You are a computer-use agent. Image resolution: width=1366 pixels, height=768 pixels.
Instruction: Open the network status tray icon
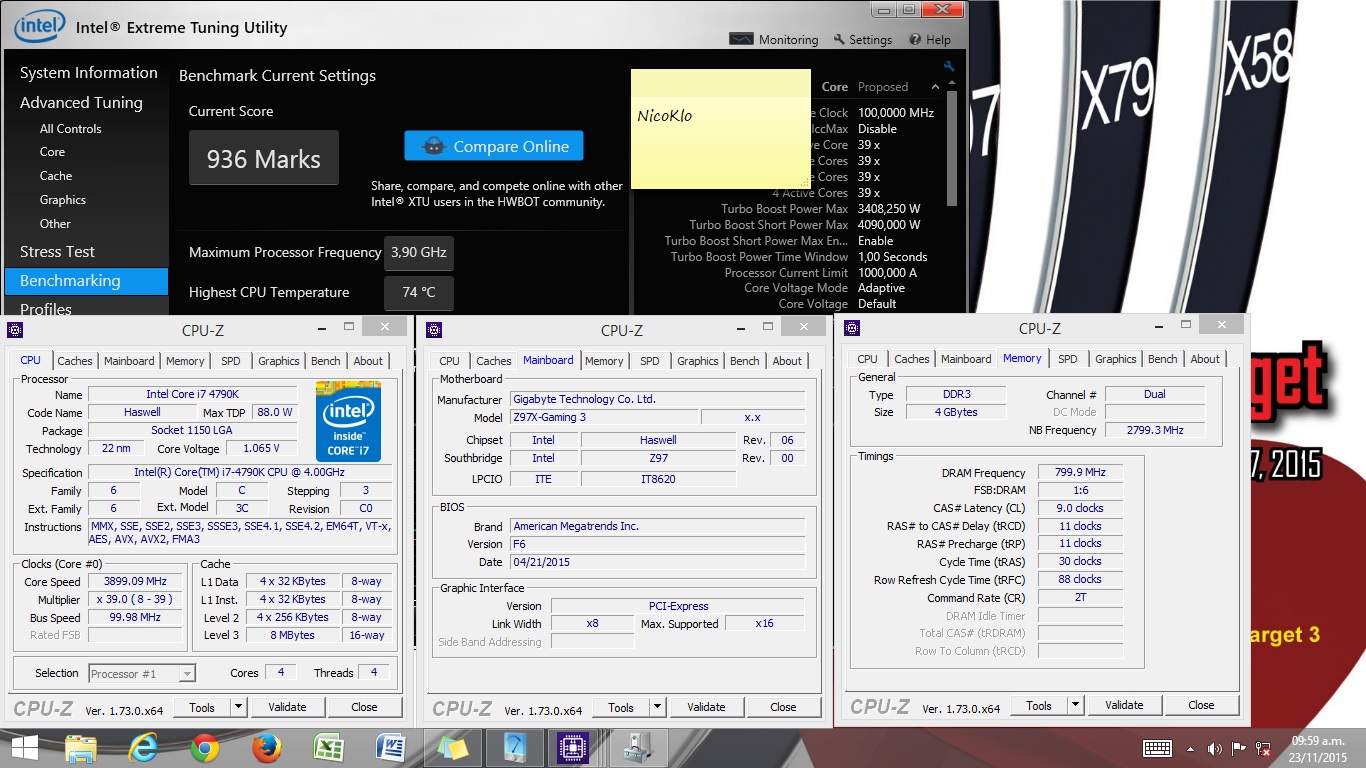click(1263, 748)
